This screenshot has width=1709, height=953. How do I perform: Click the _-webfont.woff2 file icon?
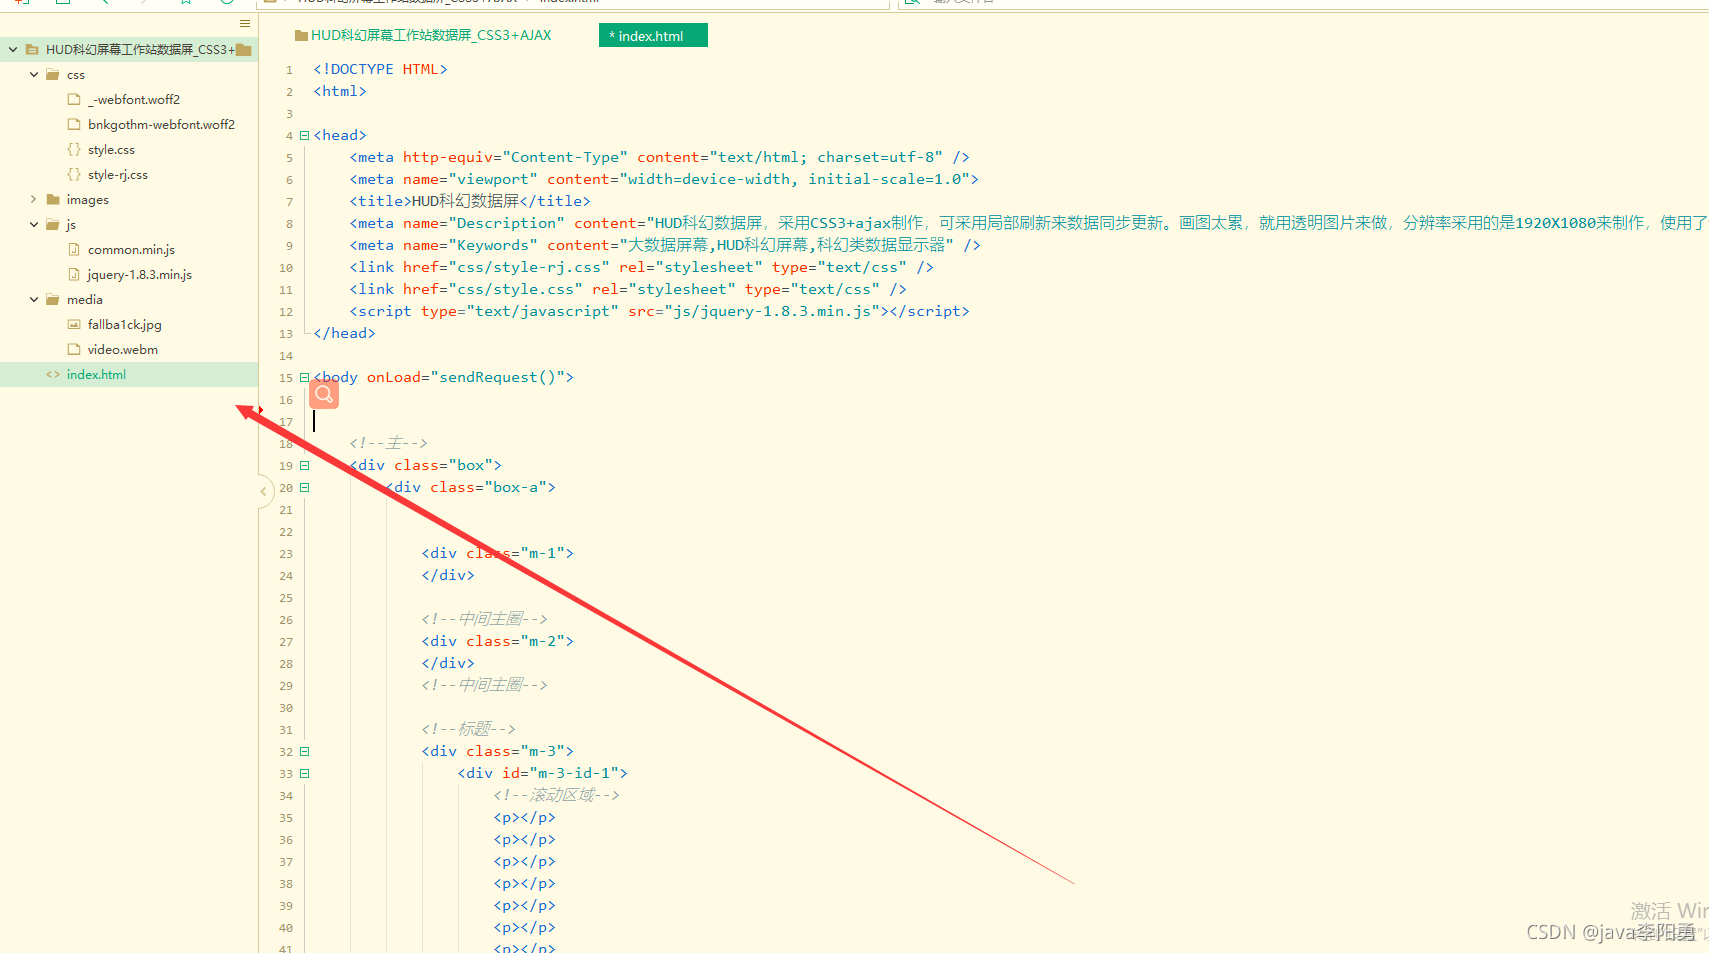click(x=74, y=99)
